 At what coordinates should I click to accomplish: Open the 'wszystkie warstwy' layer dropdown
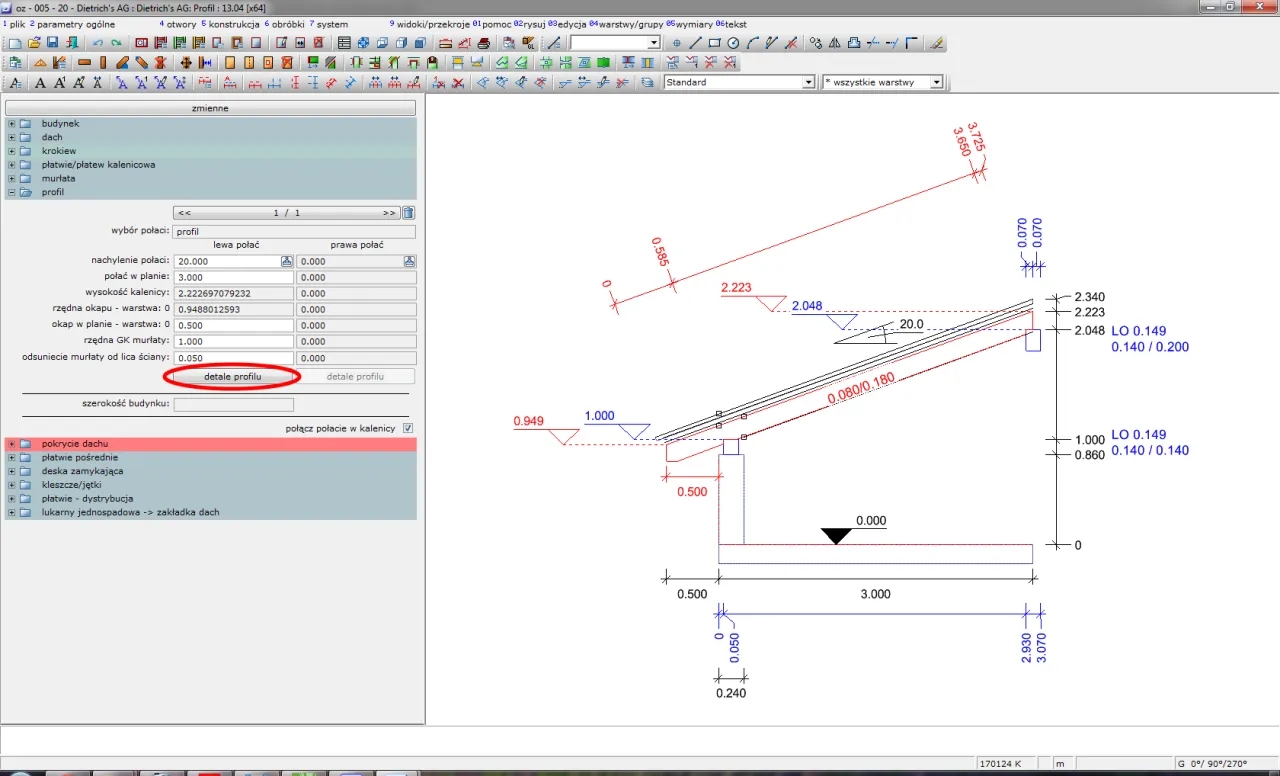(x=936, y=83)
